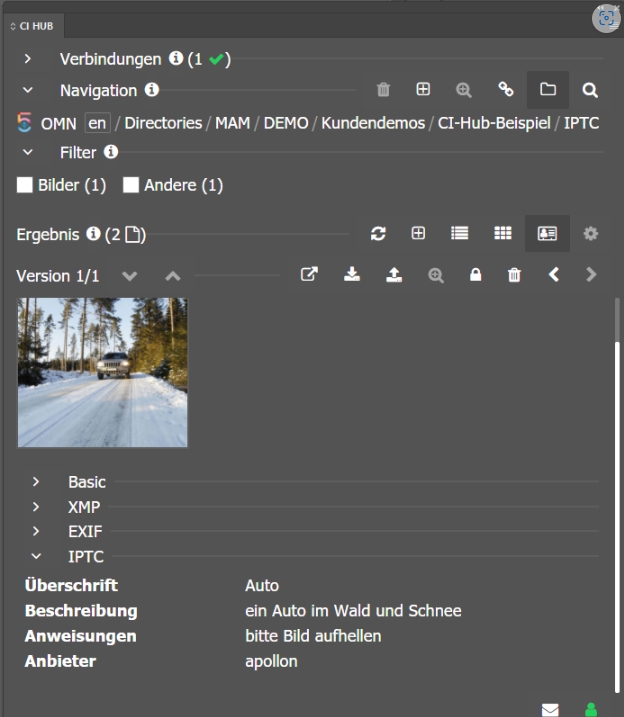Enable the Andere (1) filter checkbox
Screen dimensions: 624x717
pyautogui.click(x=131, y=185)
